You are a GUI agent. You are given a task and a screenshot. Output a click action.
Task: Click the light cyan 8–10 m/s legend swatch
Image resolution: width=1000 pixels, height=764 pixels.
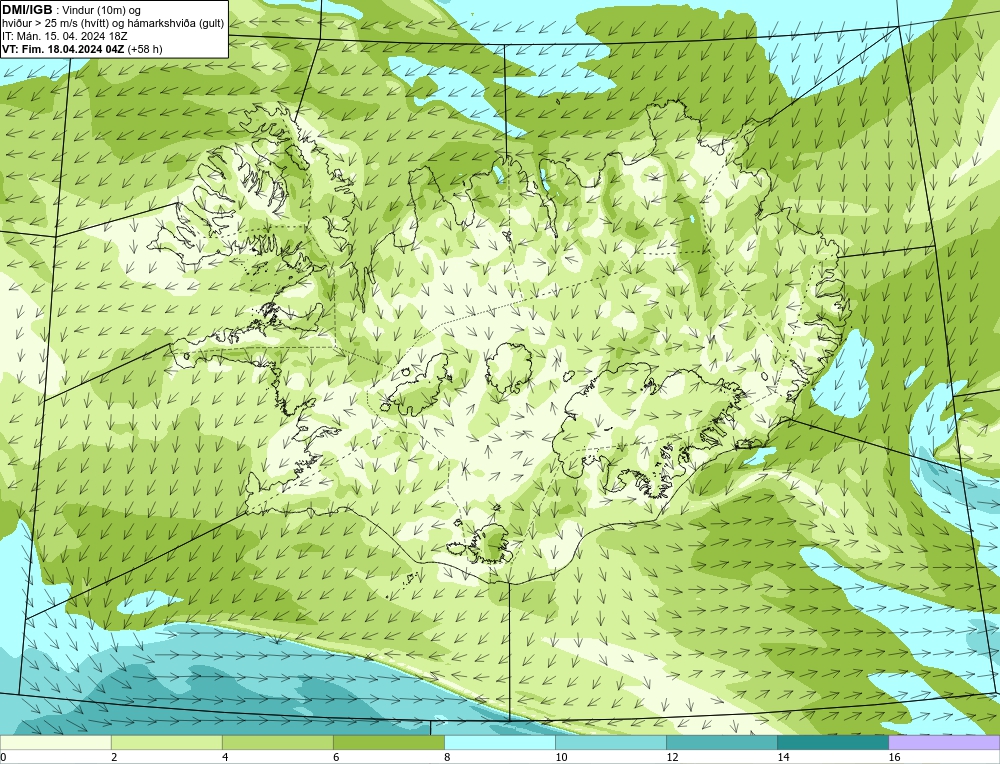(499, 742)
